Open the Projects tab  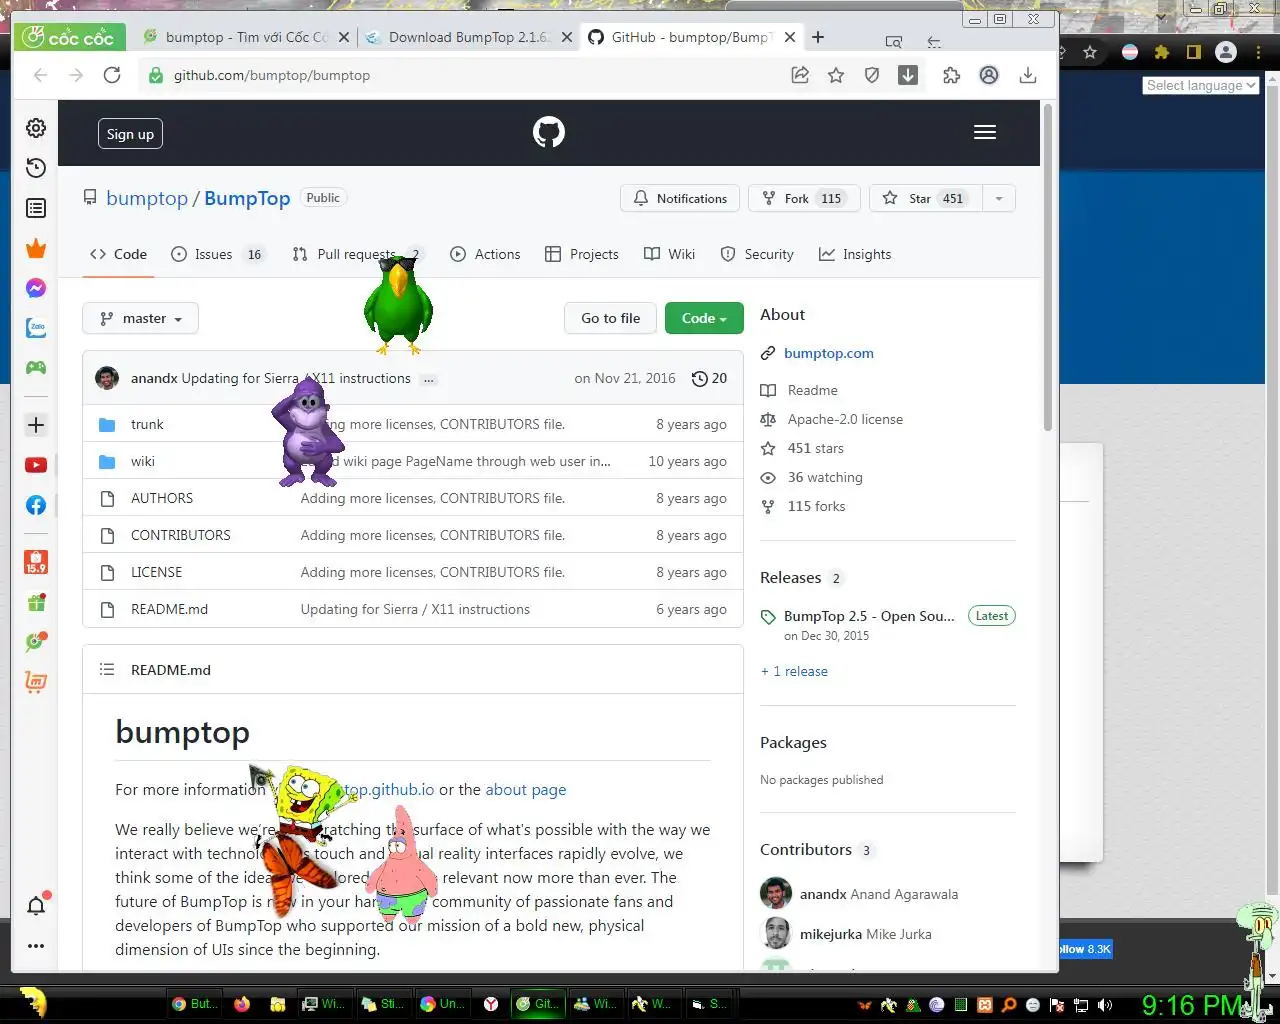[582, 254]
